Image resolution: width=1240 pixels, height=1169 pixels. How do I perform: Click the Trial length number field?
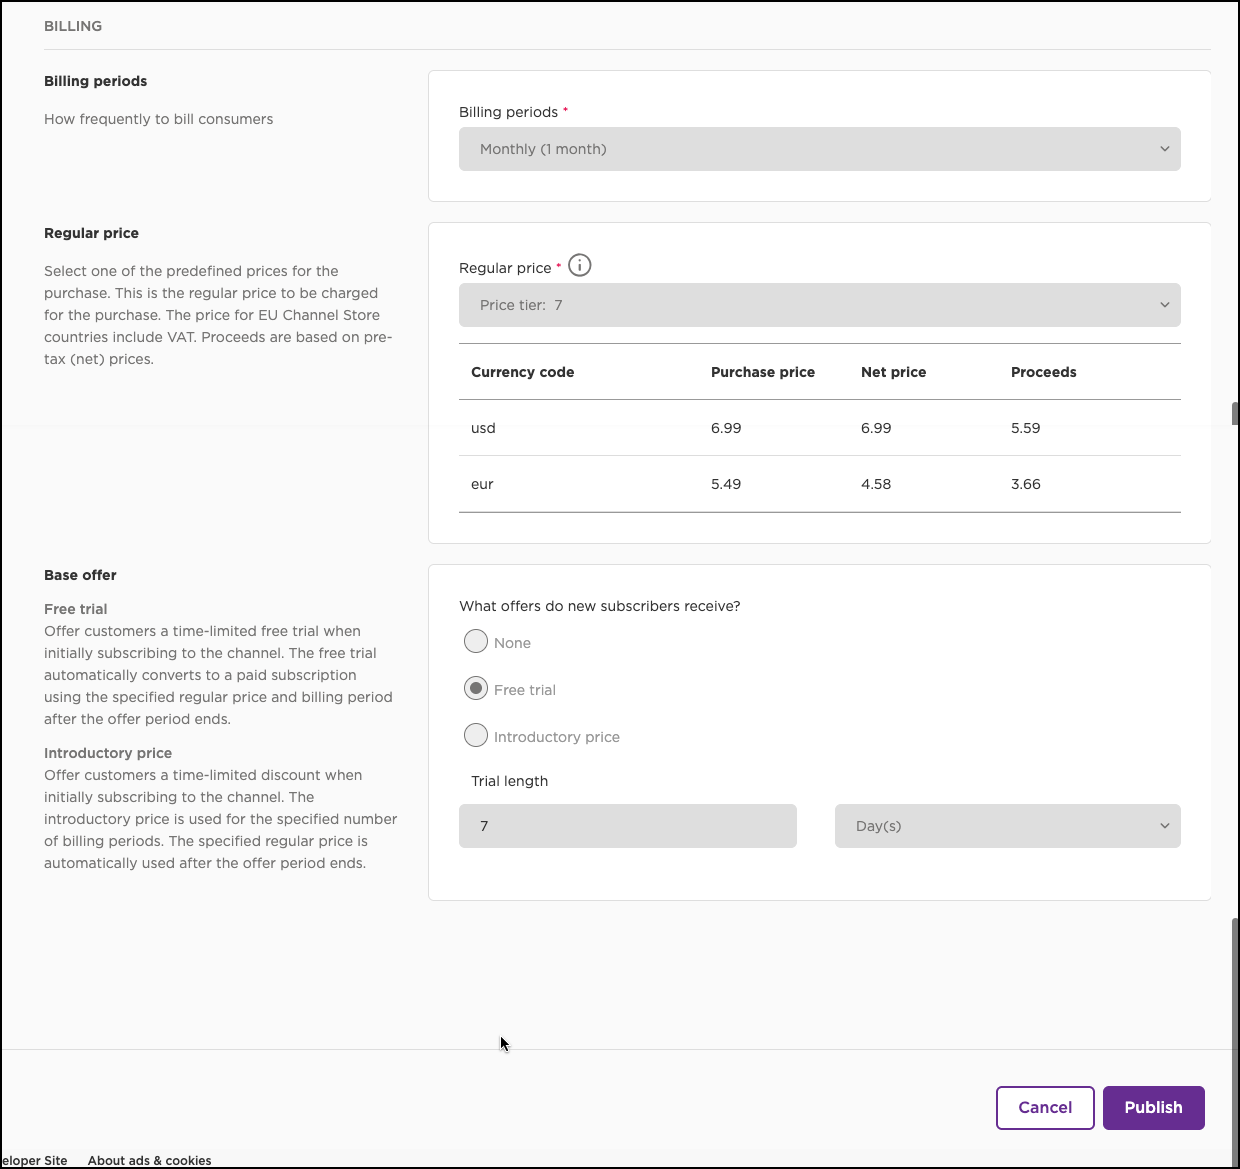627,826
